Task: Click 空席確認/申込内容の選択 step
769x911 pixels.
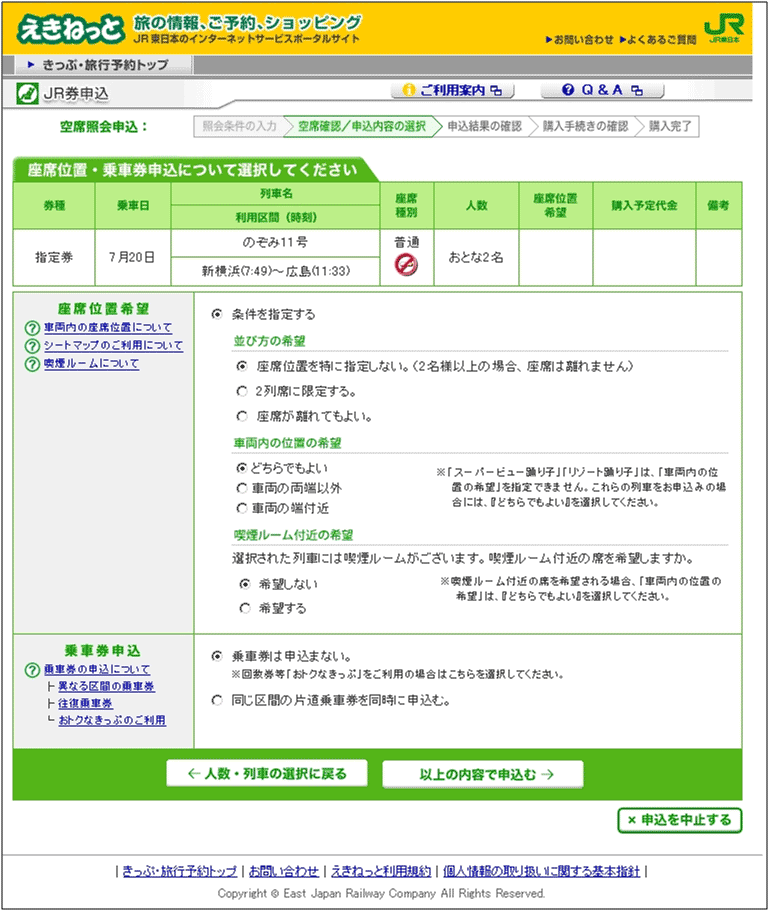Action: pyautogui.click(x=361, y=126)
